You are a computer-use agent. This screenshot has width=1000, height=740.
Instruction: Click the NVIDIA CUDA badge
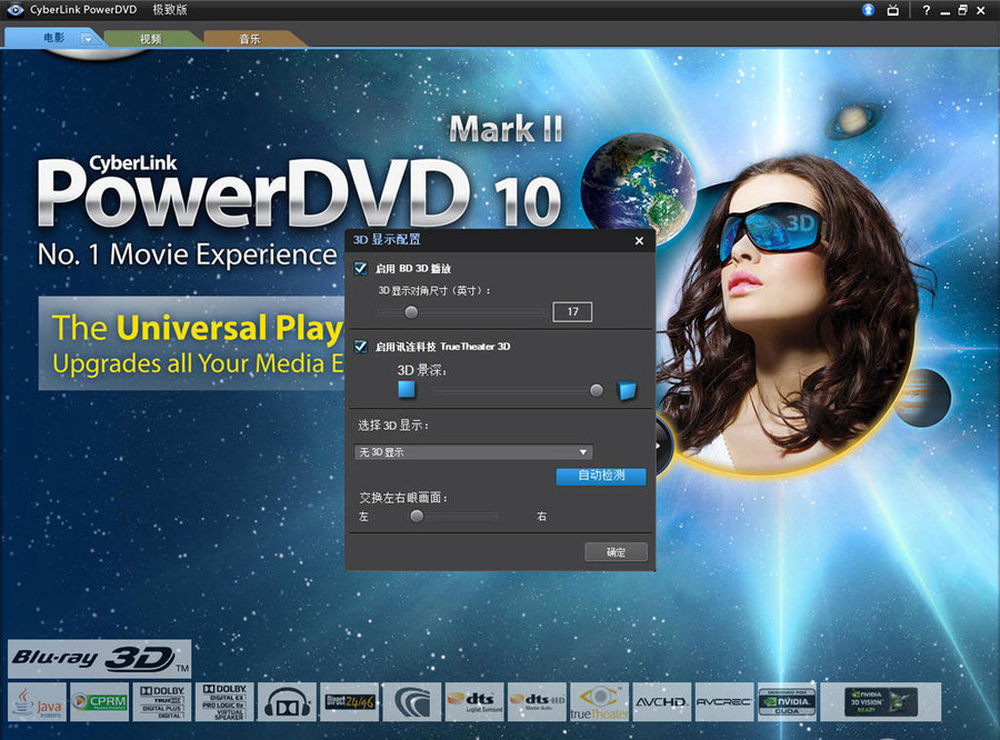pos(787,702)
